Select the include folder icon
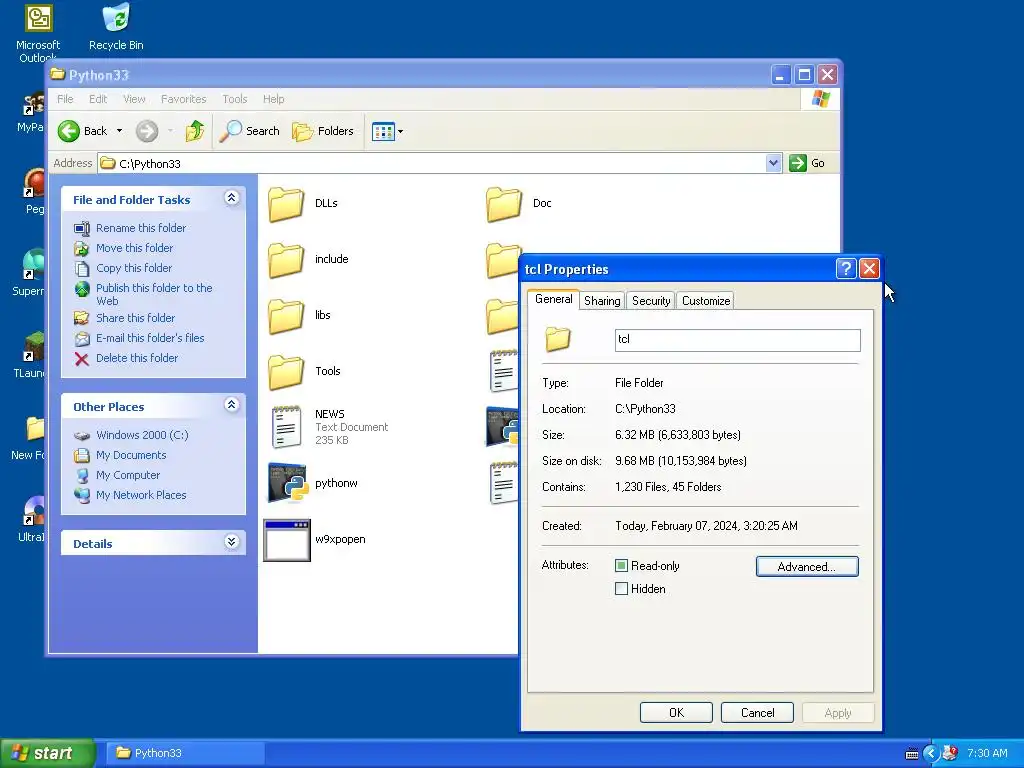 [x=286, y=260]
